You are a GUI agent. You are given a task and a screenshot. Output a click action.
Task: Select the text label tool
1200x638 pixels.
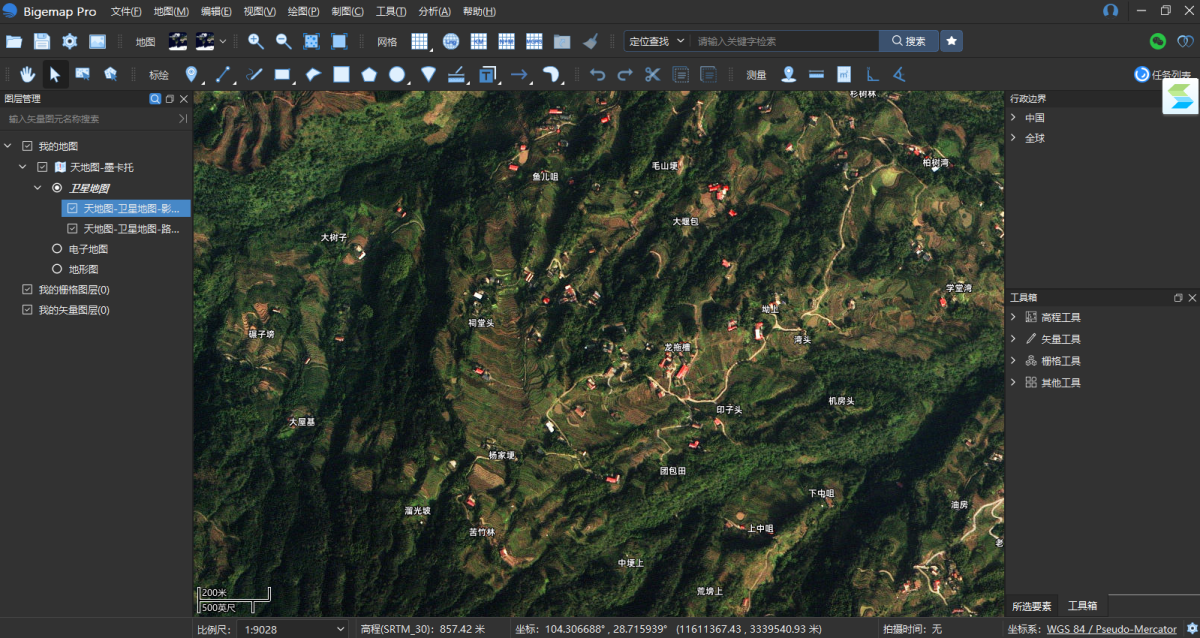[487, 74]
